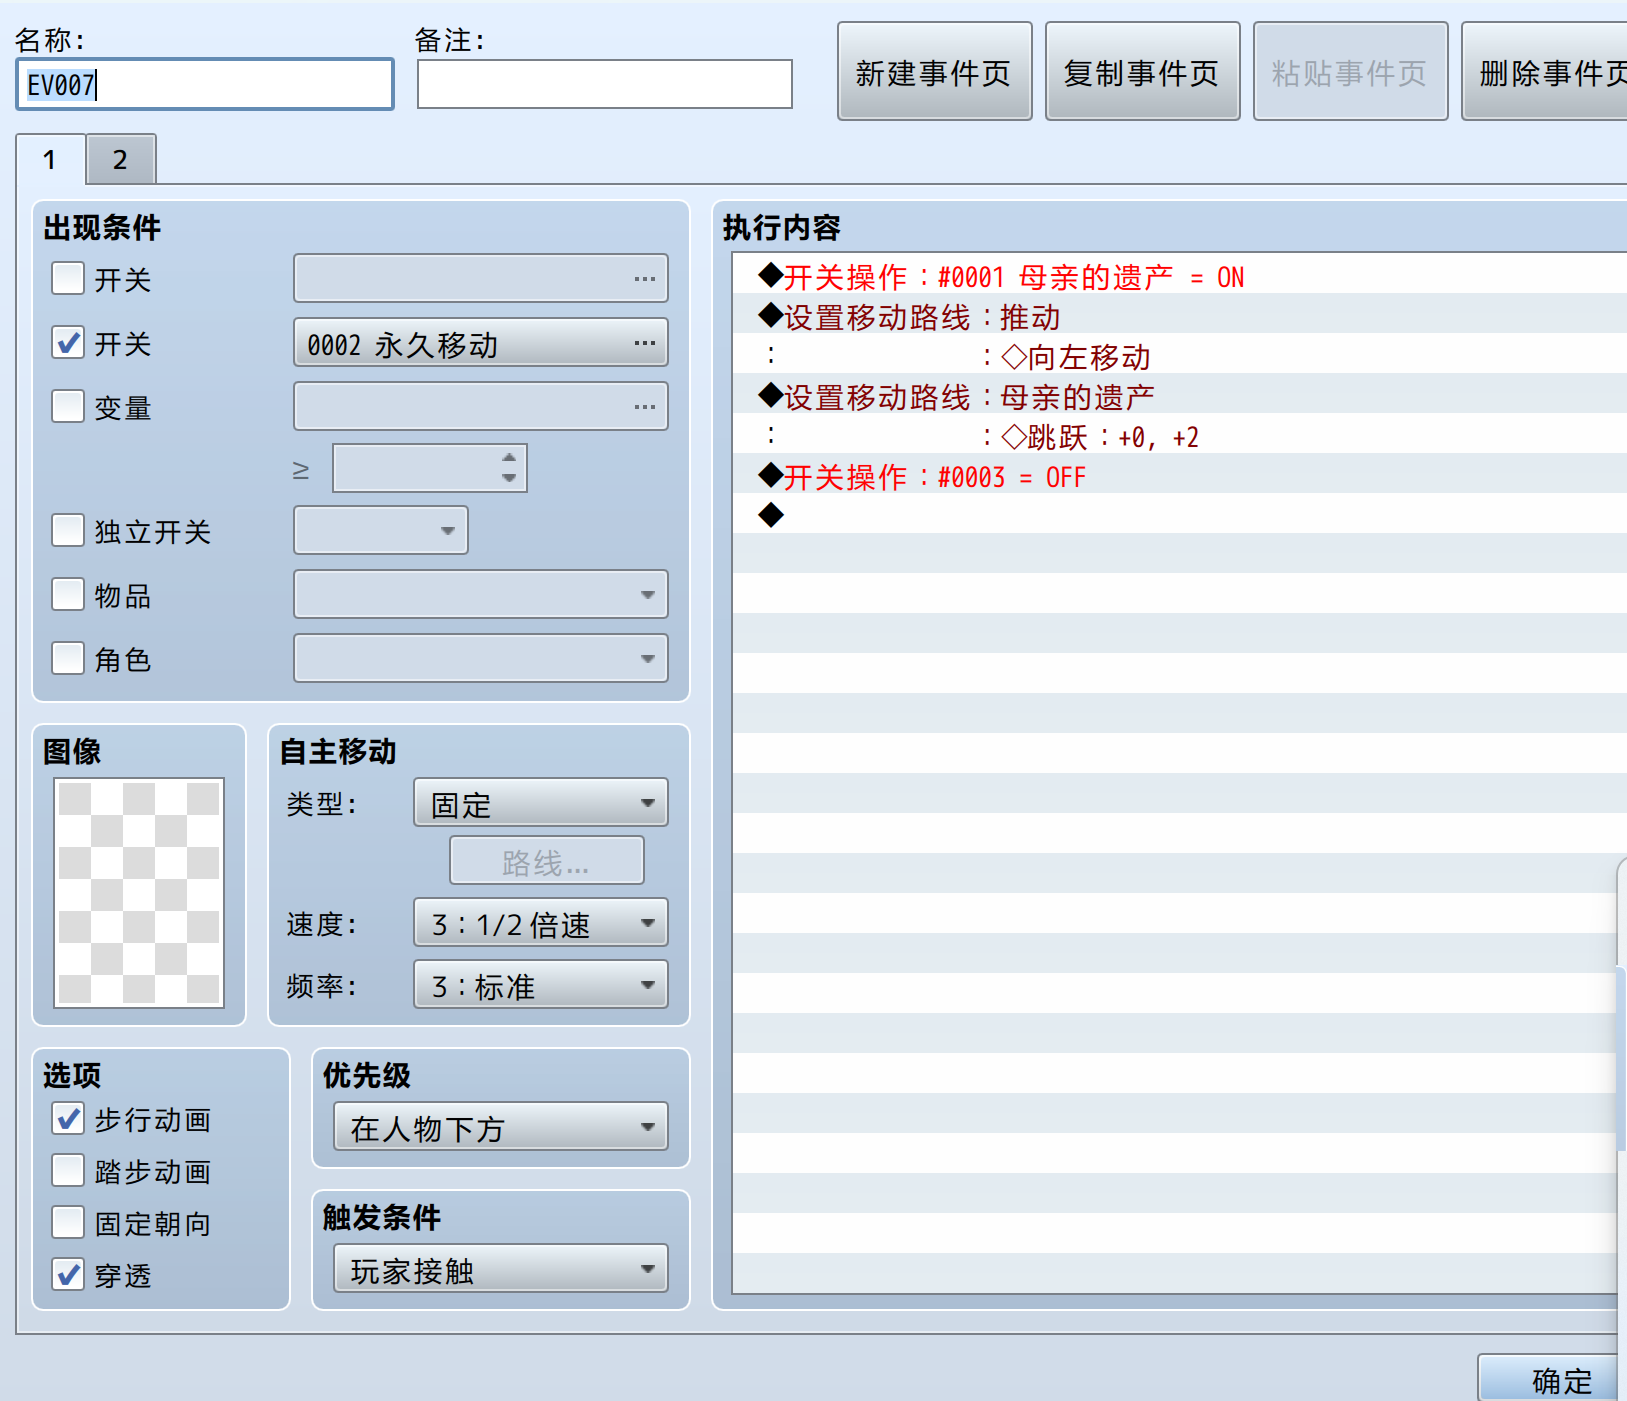Click the 新建事件页 button

click(935, 72)
